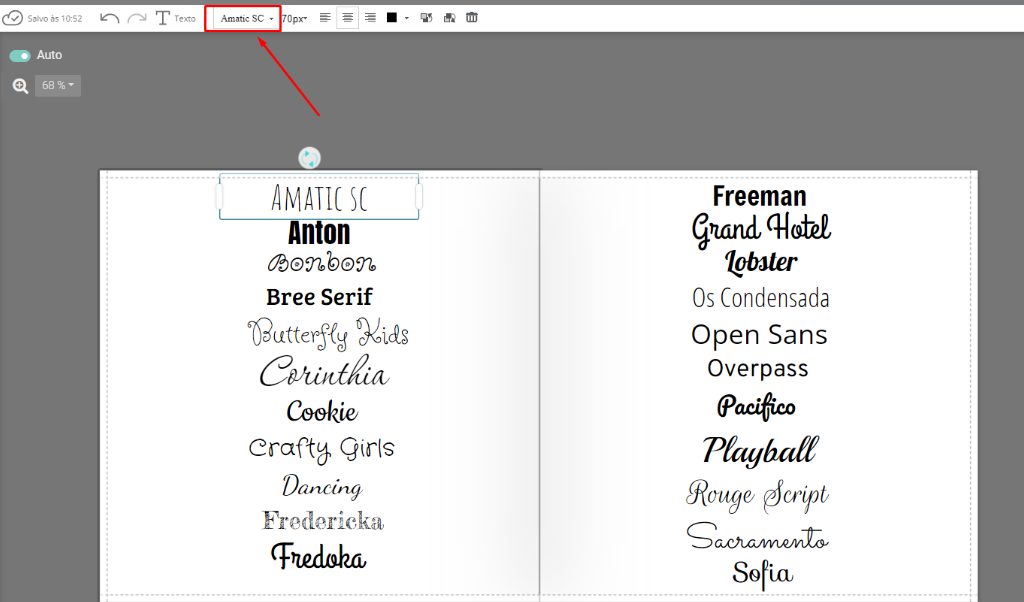Image resolution: width=1024 pixels, height=602 pixels.
Task: Click the rotate handle above the text box
Action: (x=310, y=158)
